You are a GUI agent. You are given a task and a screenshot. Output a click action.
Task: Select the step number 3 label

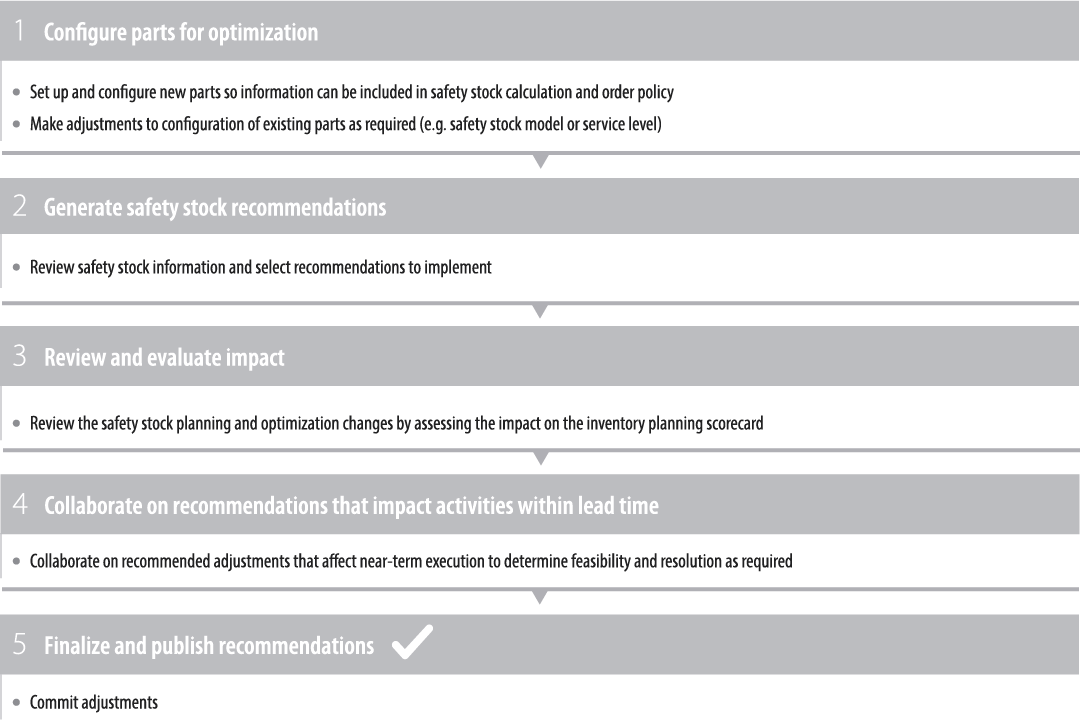pos(20,357)
